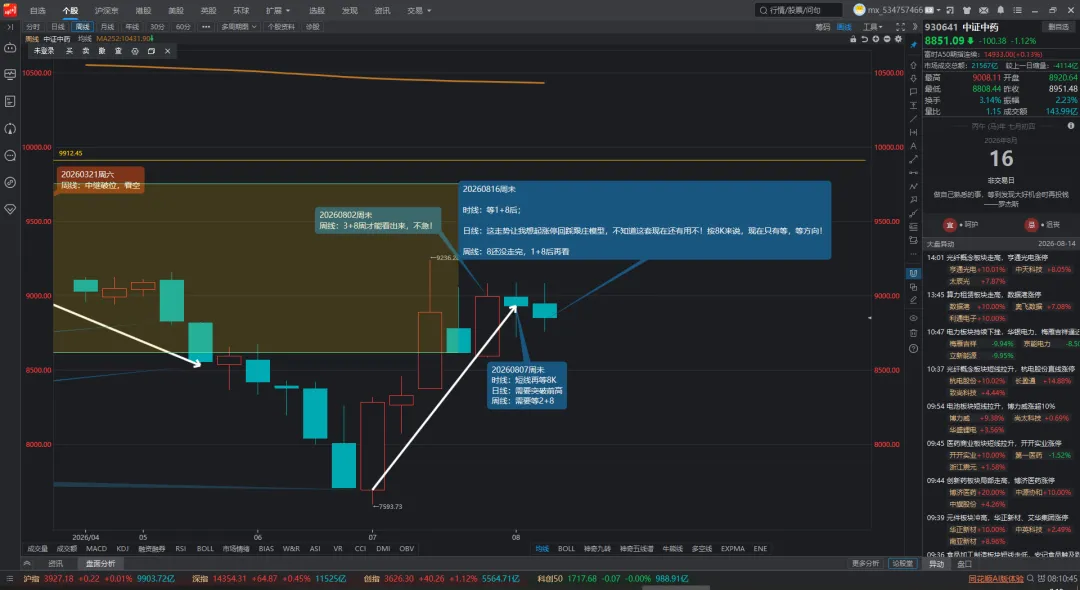Select the magnet snap tool in drawing toolbar
This screenshot has width=1080, height=590.
[x=913, y=273]
